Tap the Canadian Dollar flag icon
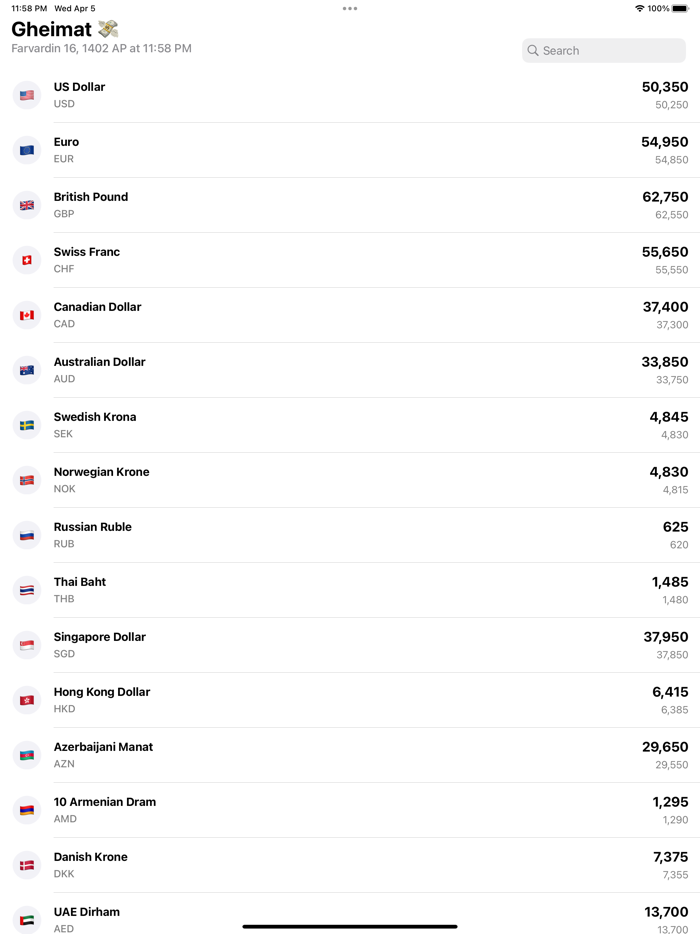Screen dimensions: 700x934 pyautogui.click(x=27, y=315)
